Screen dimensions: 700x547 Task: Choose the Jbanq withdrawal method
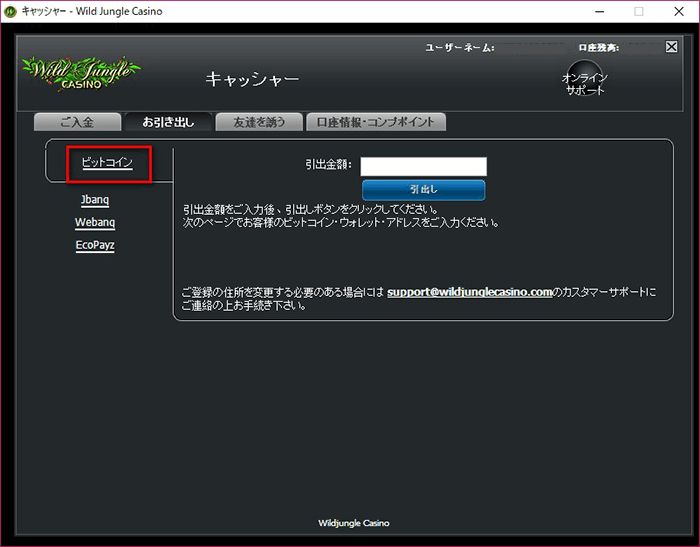click(x=95, y=200)
